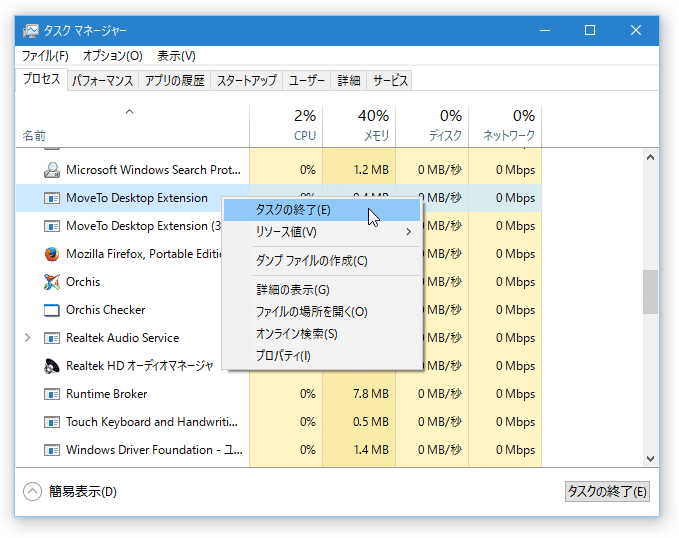Open the 表示(V) menu
This screenshot has height=538, width=679.
point(176,56)
